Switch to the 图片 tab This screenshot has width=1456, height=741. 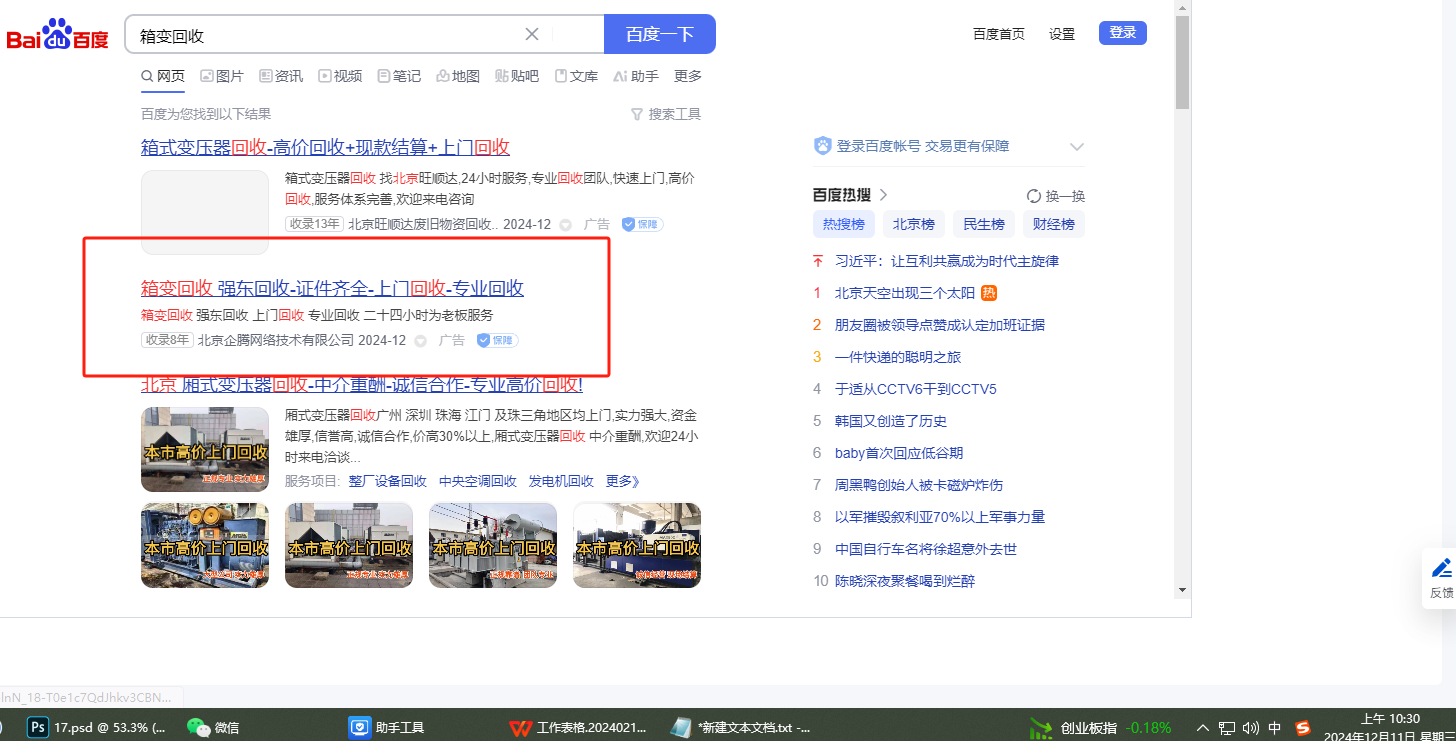222,76
